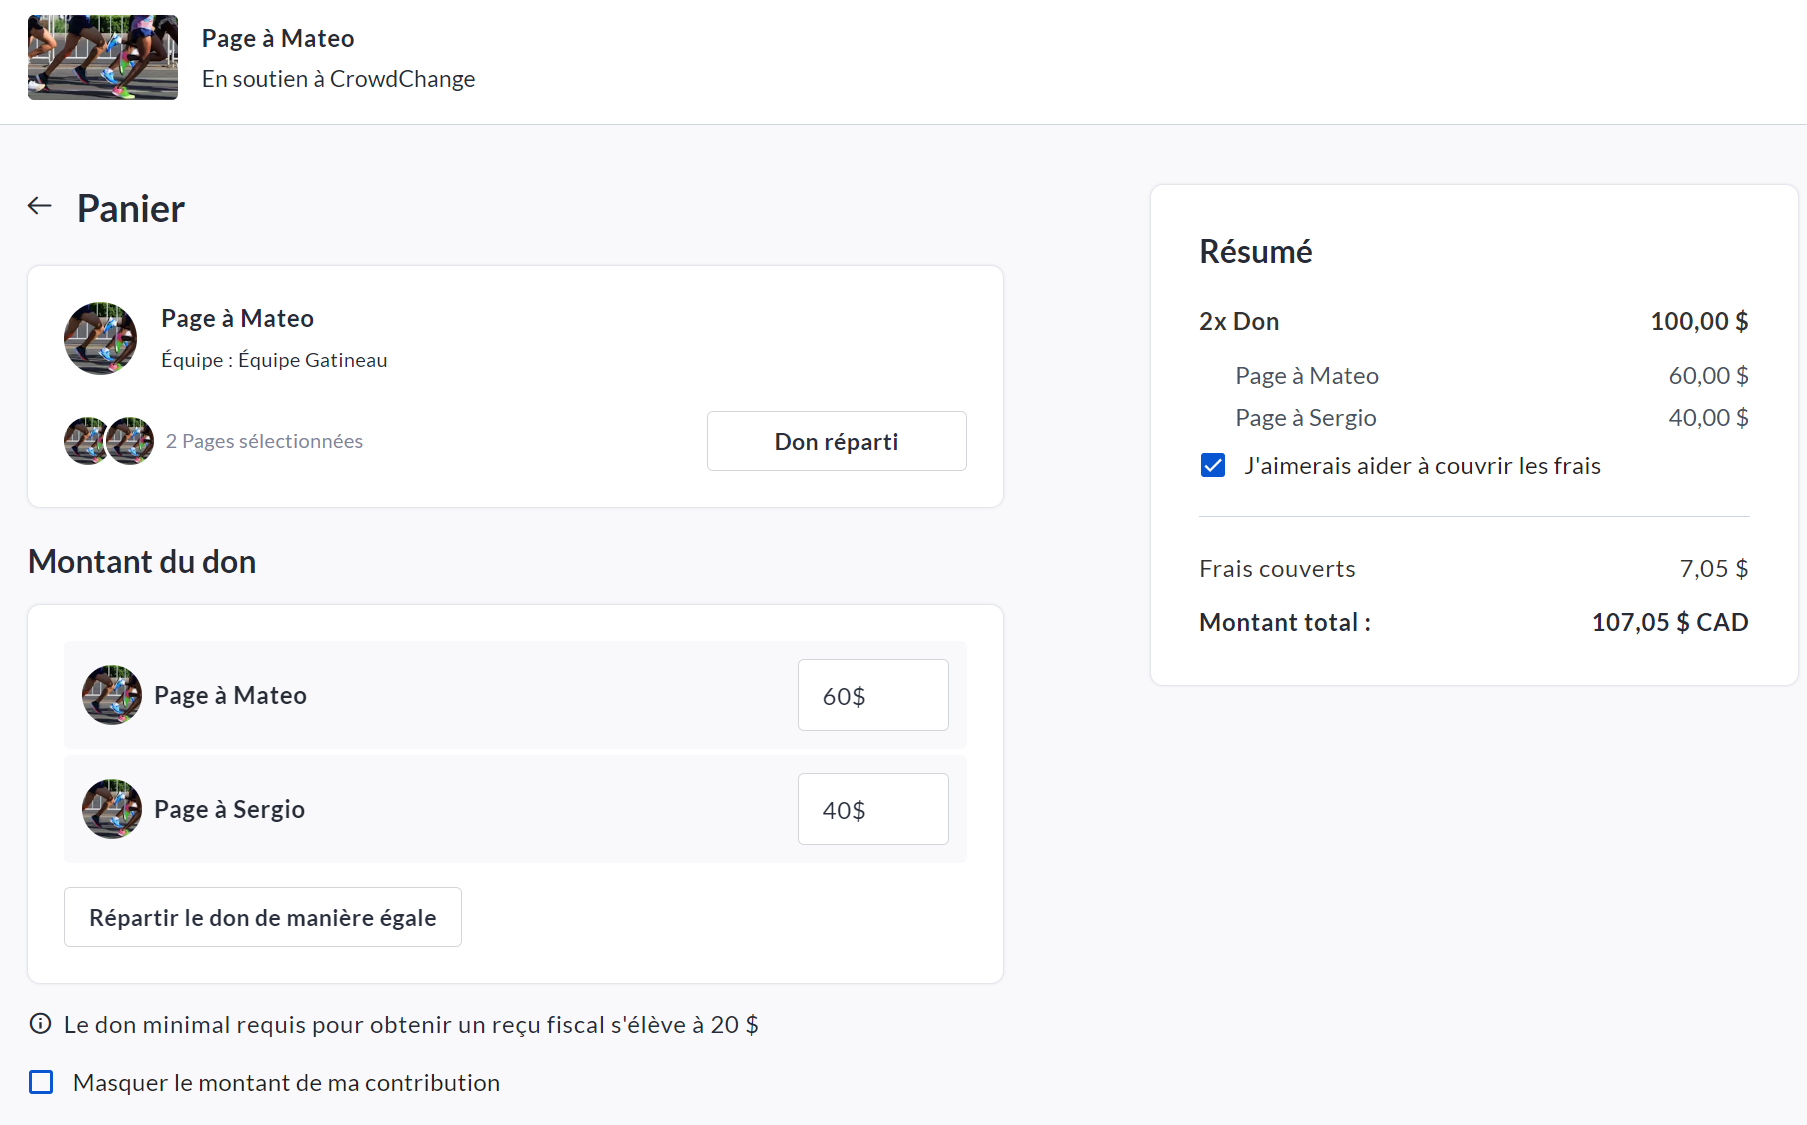1807x1125 pixels.
Task: Click the Don réparti button
Action: pyautogui.click(x=836, y=441)
